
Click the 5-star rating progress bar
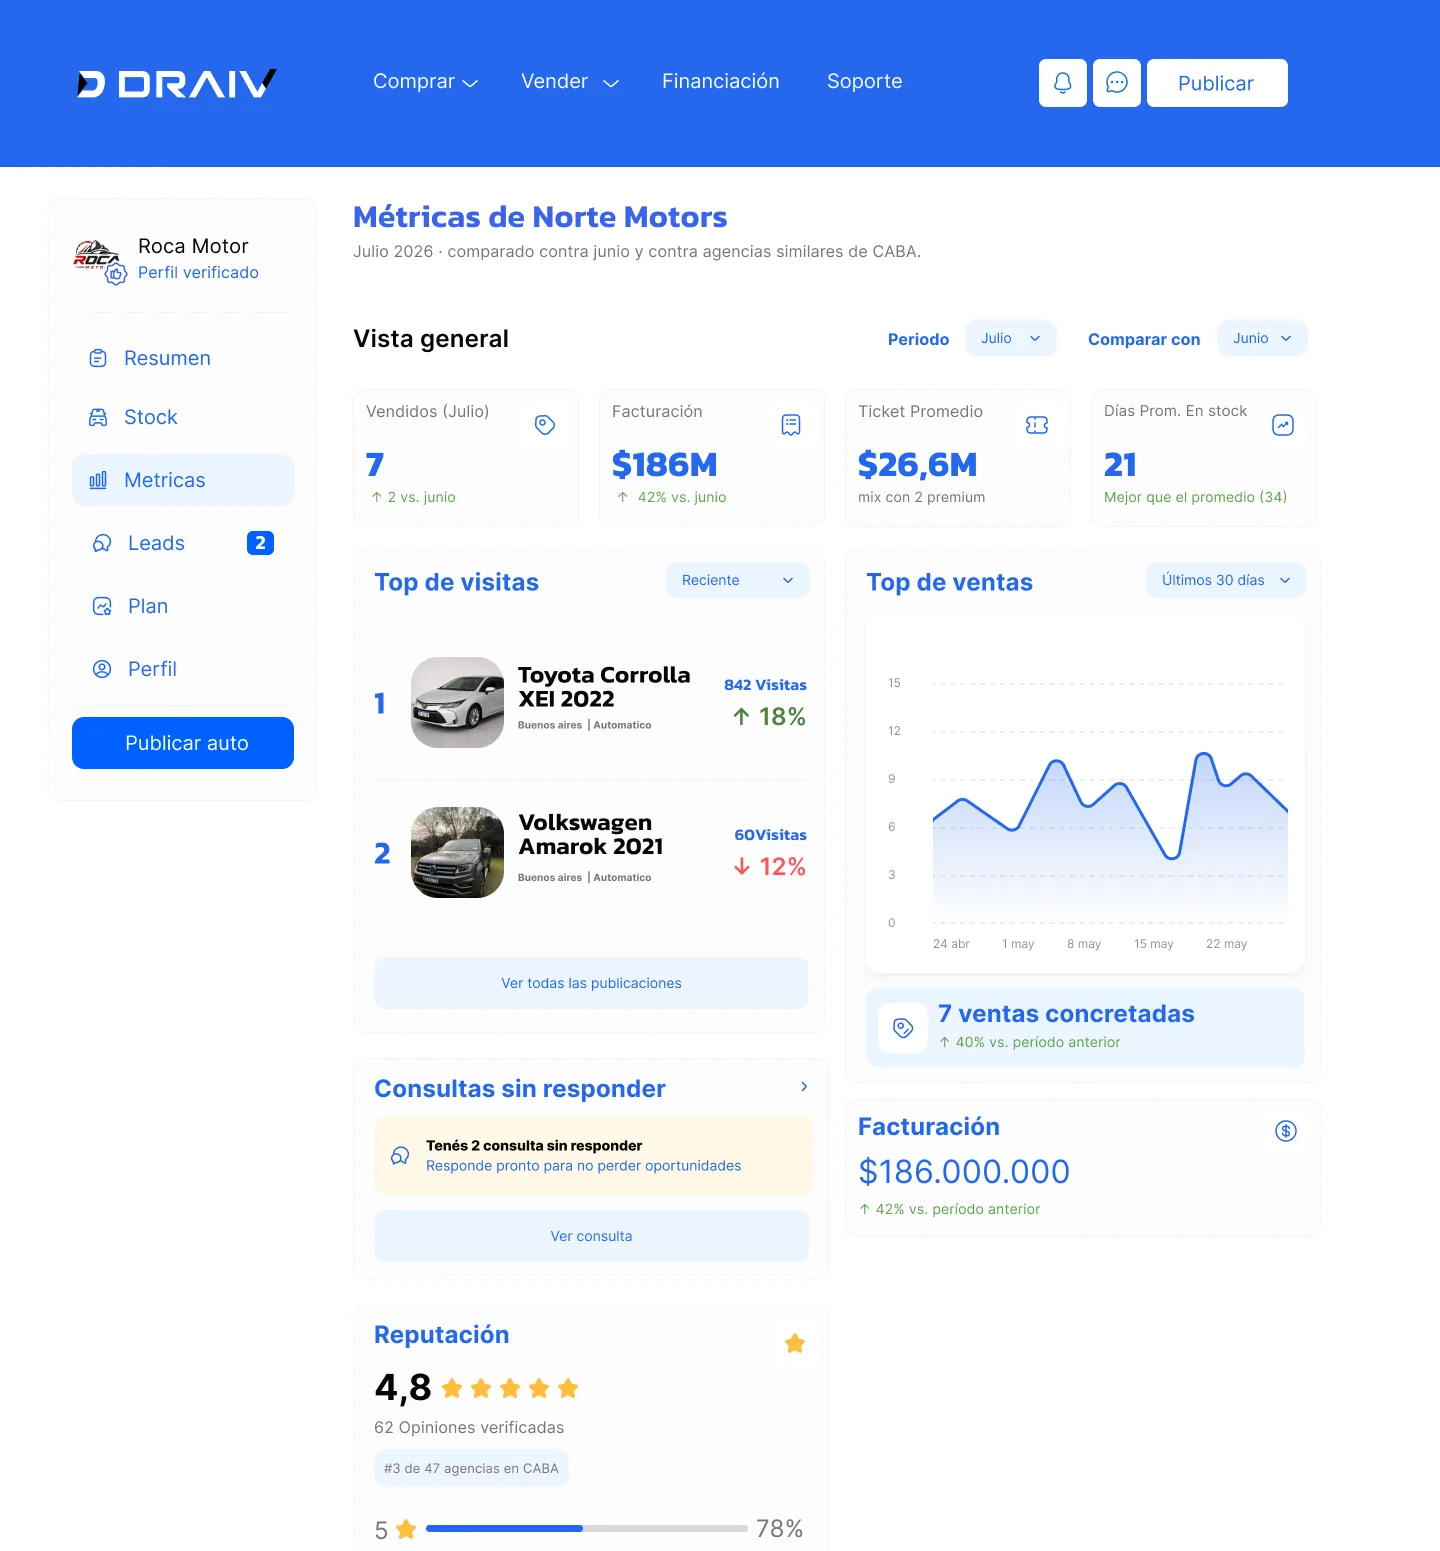click(x=587, y=1528)
